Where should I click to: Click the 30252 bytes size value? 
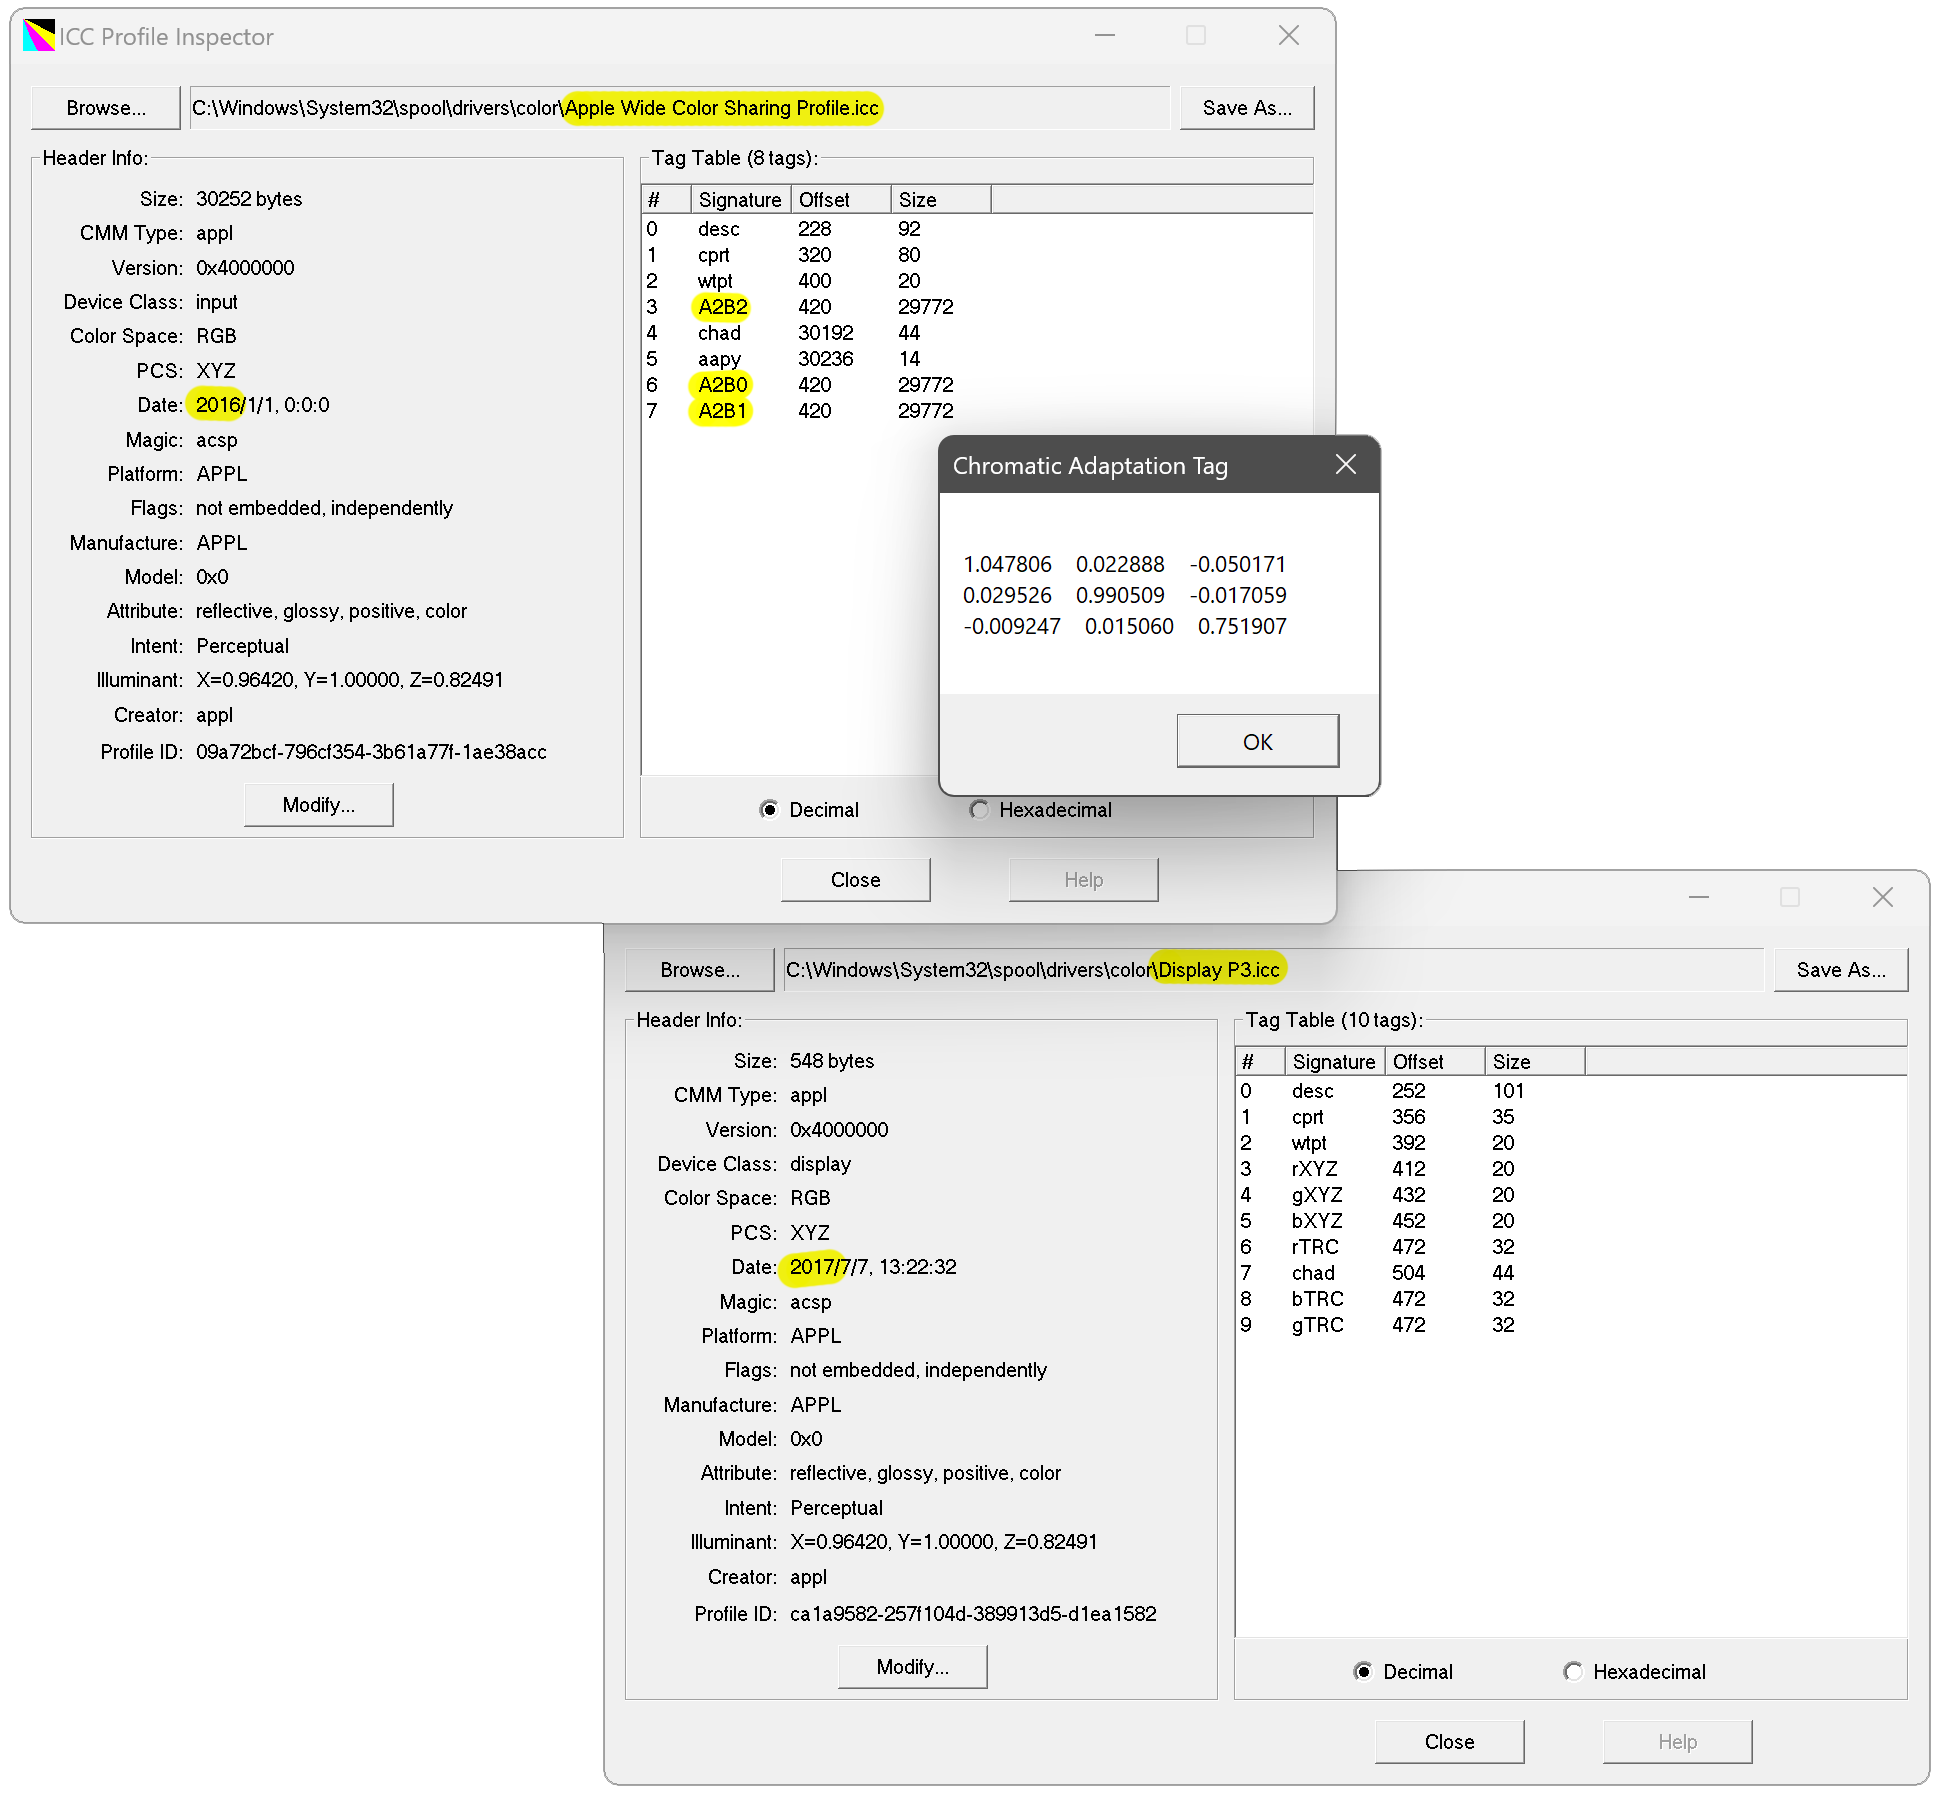249,199
